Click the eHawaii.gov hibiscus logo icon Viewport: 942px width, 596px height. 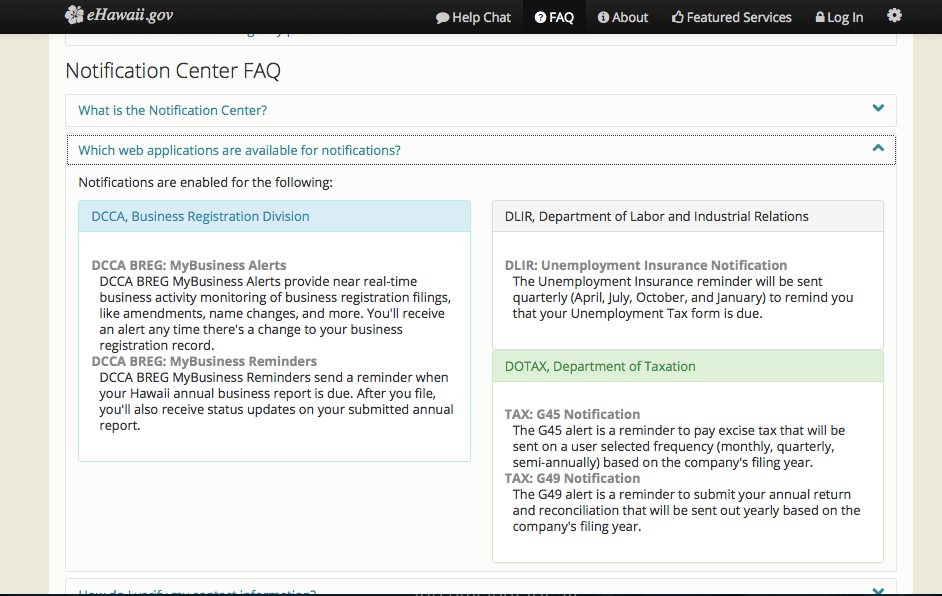coord(74,14)
